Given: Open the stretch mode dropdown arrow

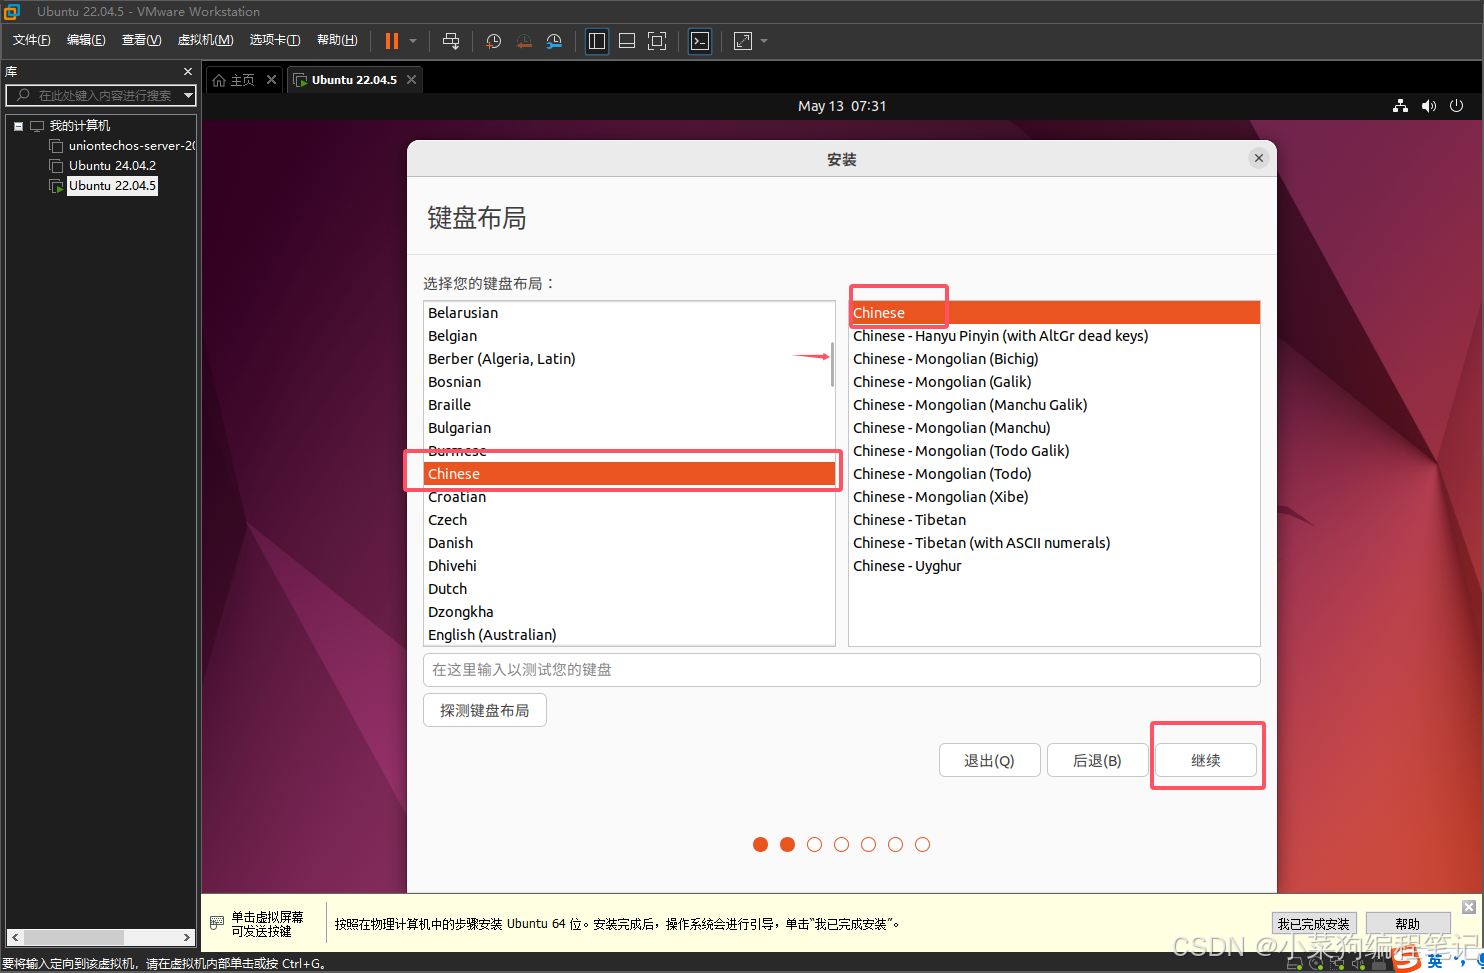Looking at the screenshot, I should pos(764,41).
